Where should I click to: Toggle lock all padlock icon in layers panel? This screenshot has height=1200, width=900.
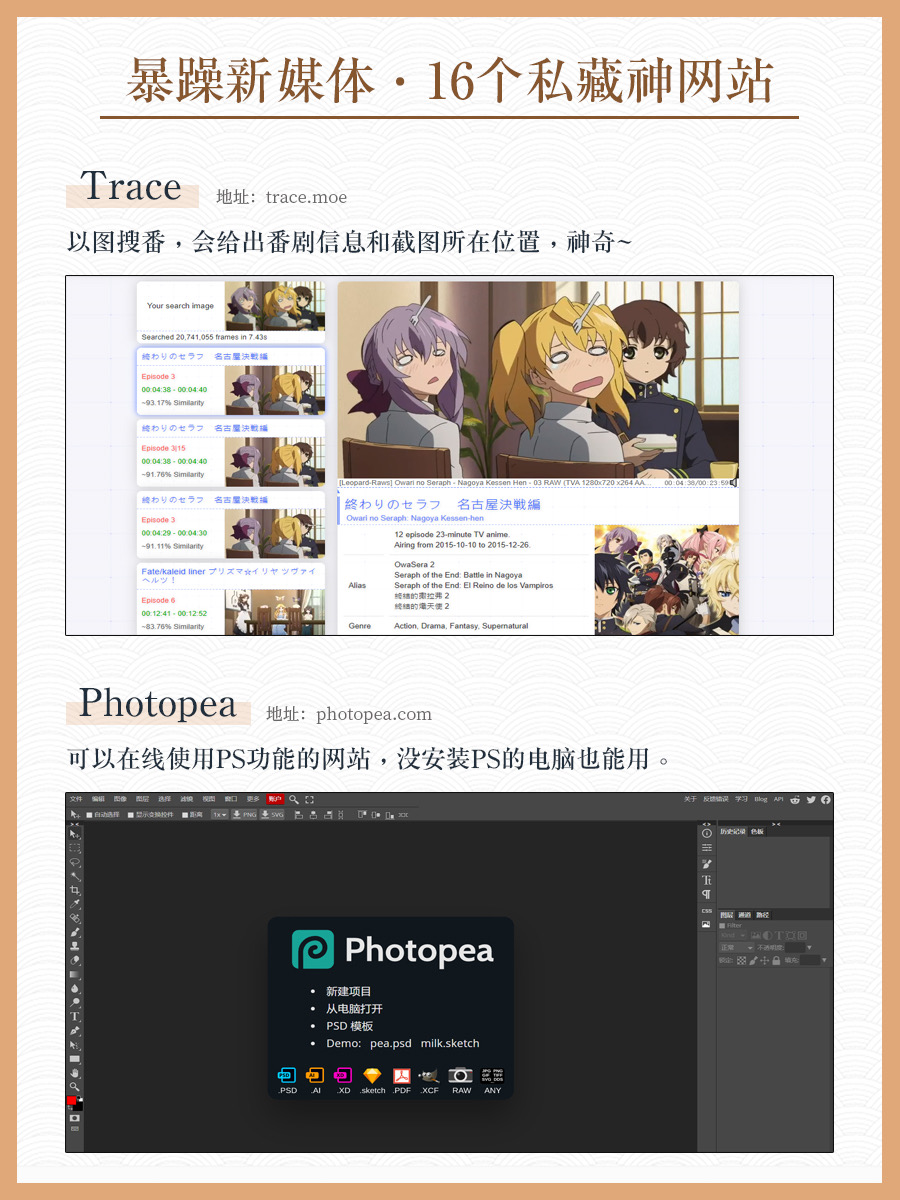point(776,960)
